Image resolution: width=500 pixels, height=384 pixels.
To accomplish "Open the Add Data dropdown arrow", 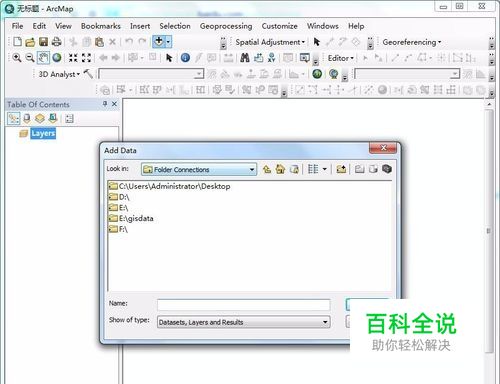I will 168,42.
